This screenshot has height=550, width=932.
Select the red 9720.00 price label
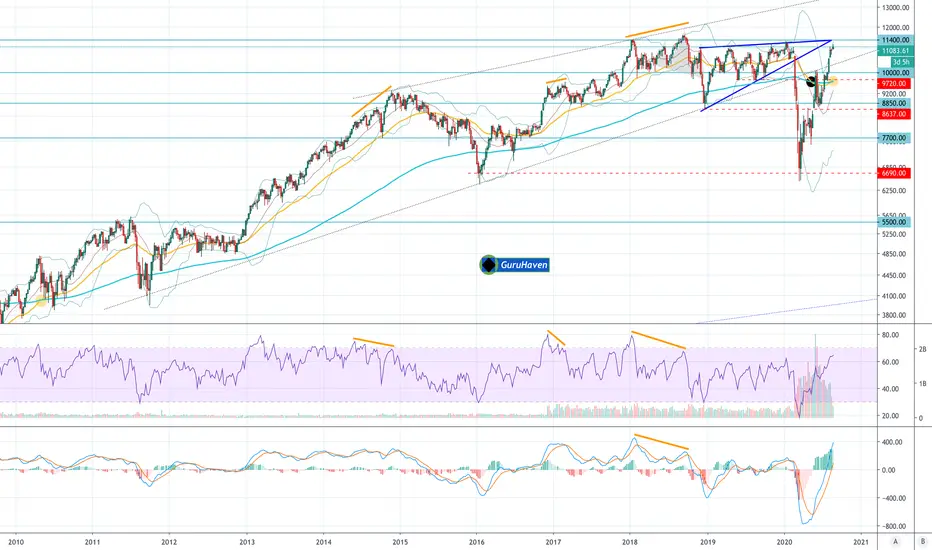(895, 84)
